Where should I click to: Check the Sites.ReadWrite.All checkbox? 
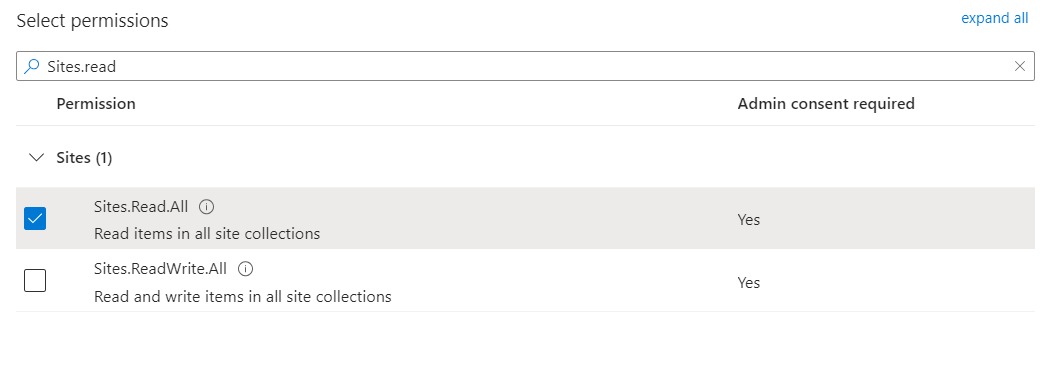point(35,281)
